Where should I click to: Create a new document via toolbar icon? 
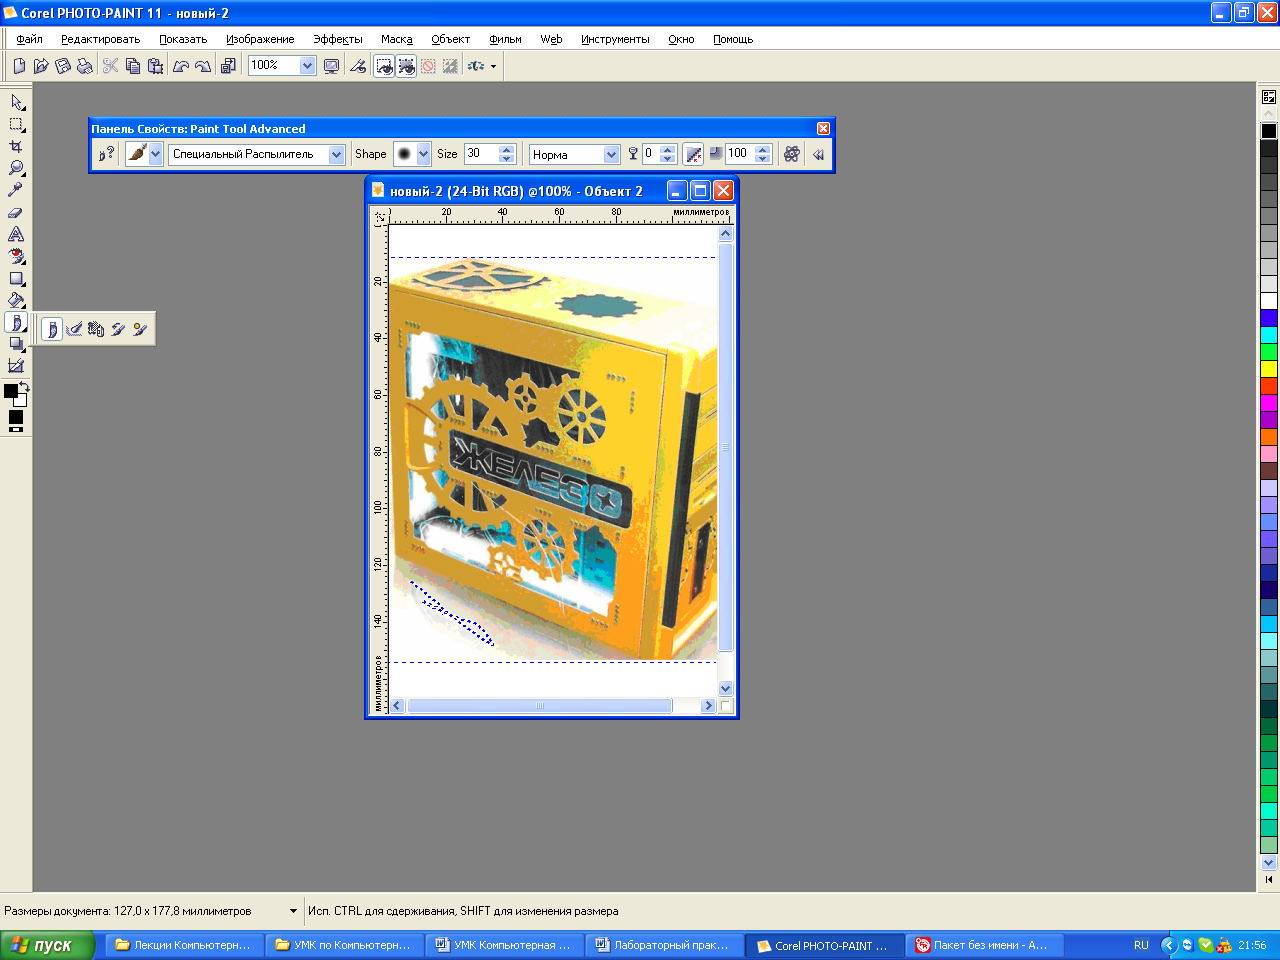click(19, 66)
